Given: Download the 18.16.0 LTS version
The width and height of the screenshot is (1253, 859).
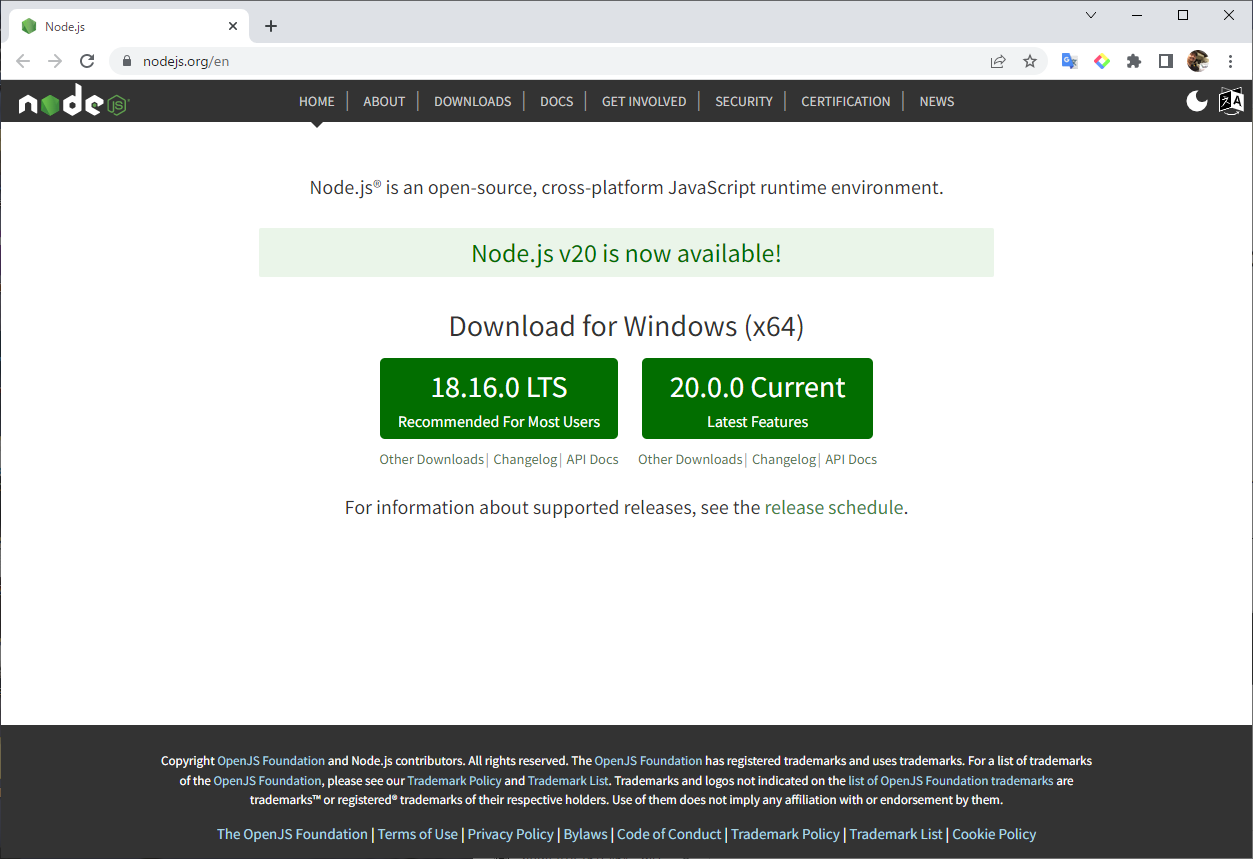Looking at the screenshot, I should [498, 398].
